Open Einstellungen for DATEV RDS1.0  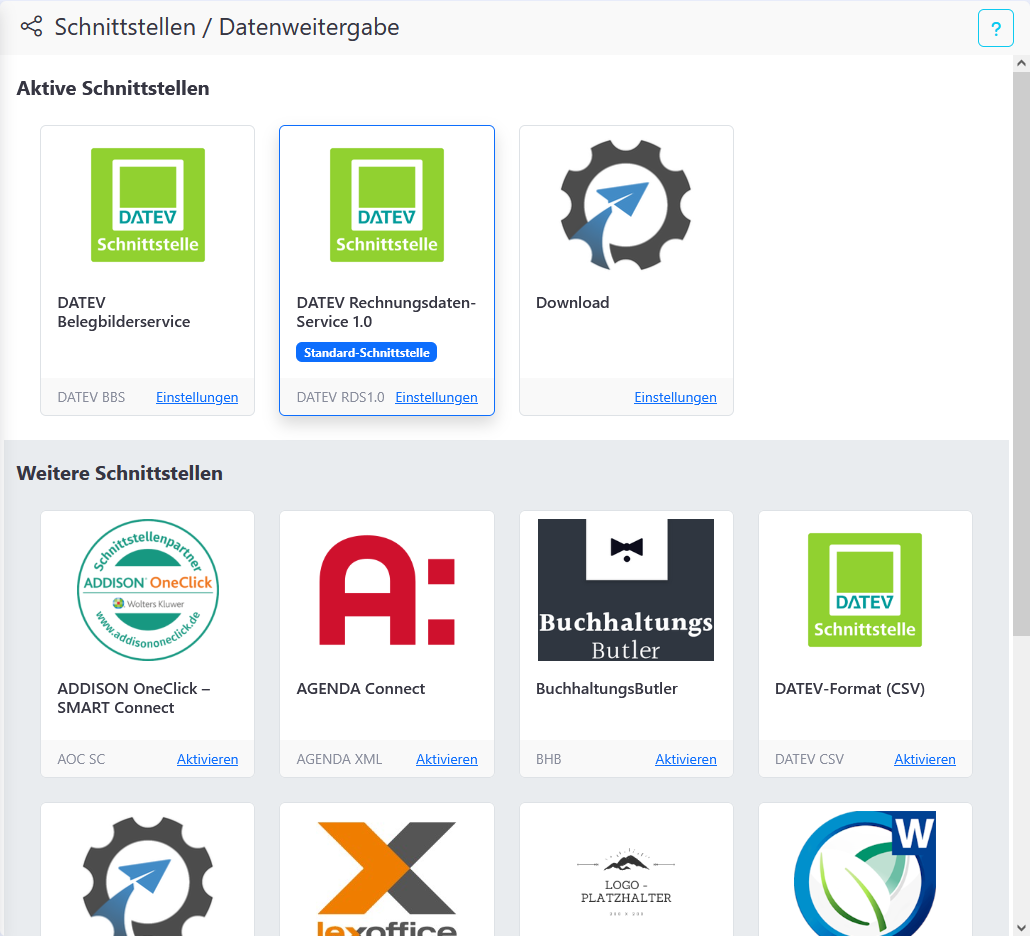436,397
